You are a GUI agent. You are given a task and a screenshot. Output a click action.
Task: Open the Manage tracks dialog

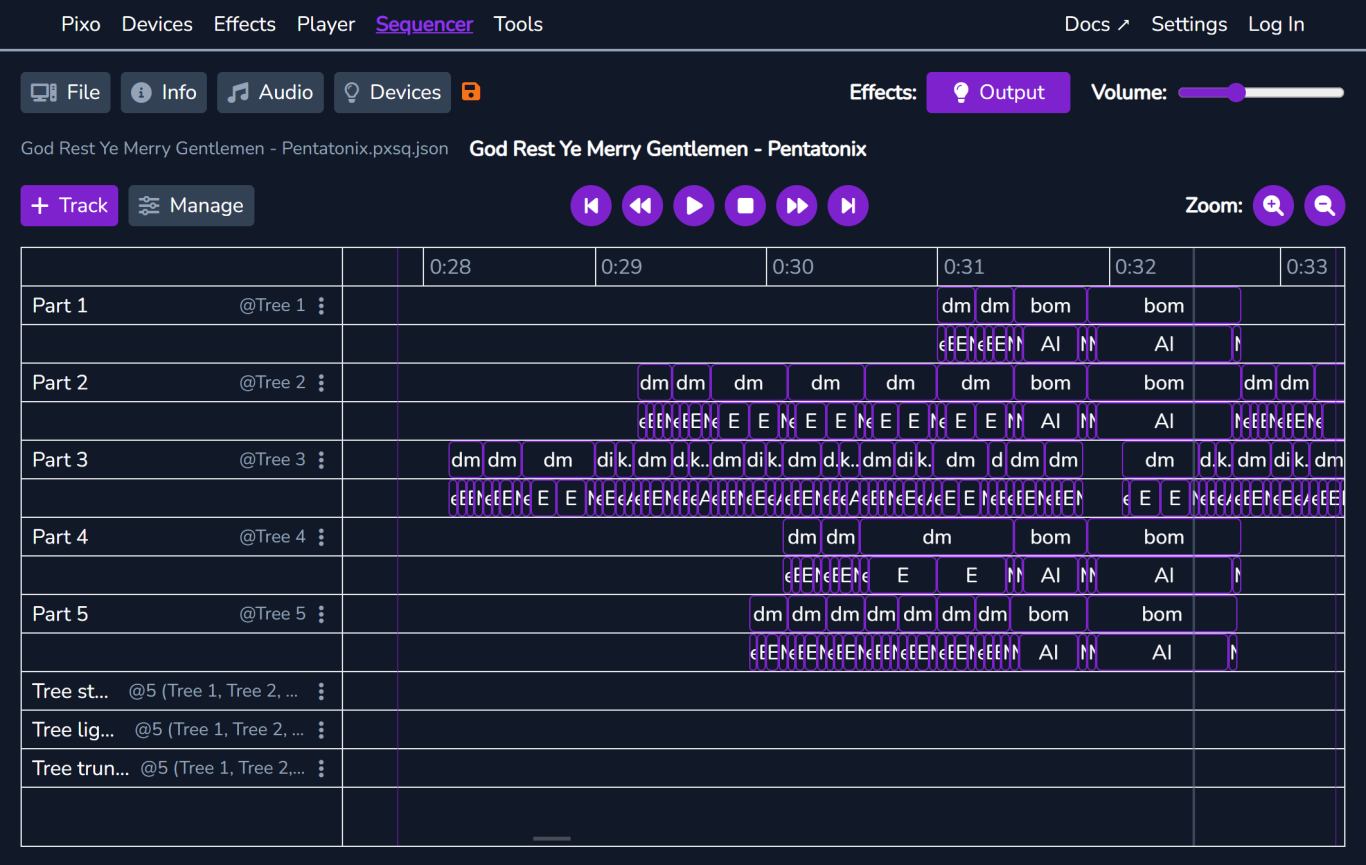point(191,205)
